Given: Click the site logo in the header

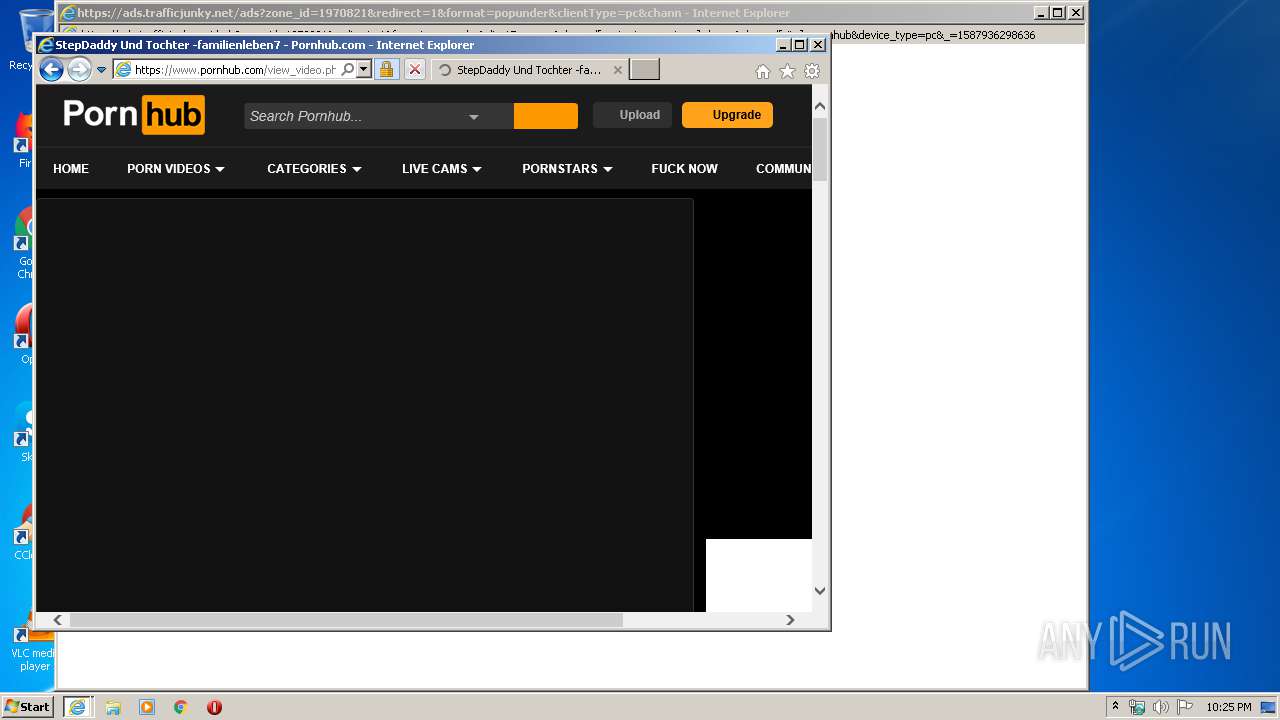Looking at the screenshot, I should click(x=134, y=114).
